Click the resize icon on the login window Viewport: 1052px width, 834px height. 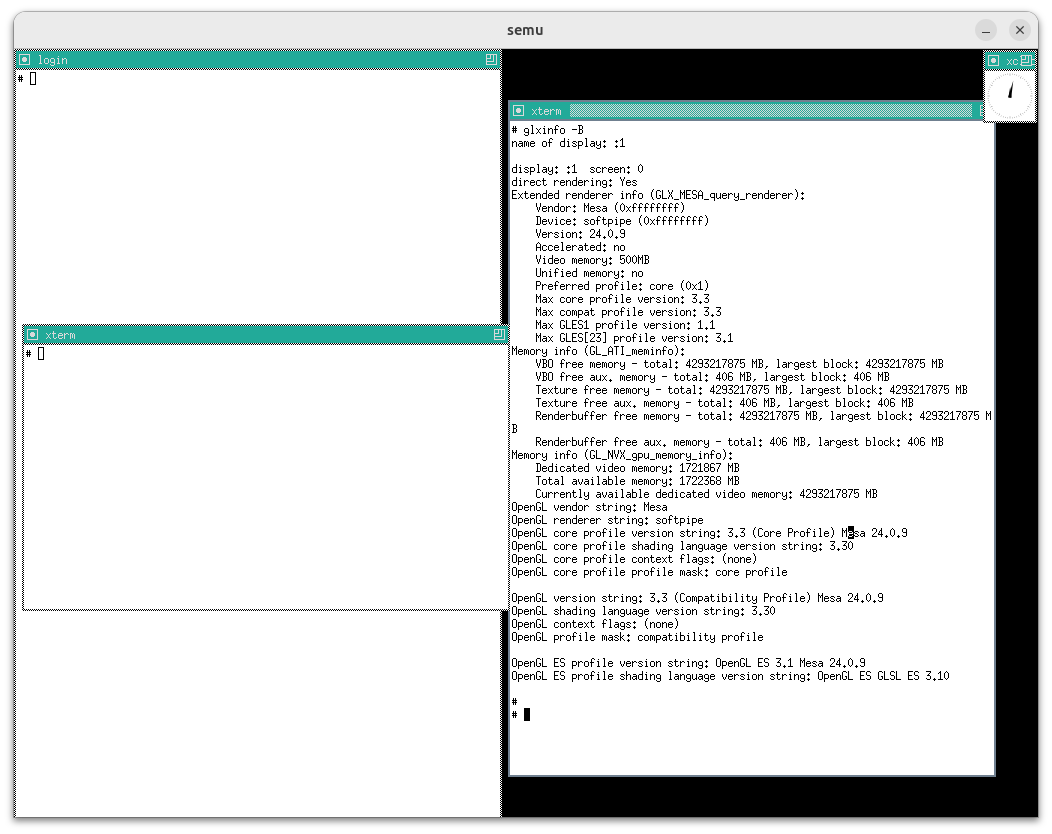pos(491,60)
